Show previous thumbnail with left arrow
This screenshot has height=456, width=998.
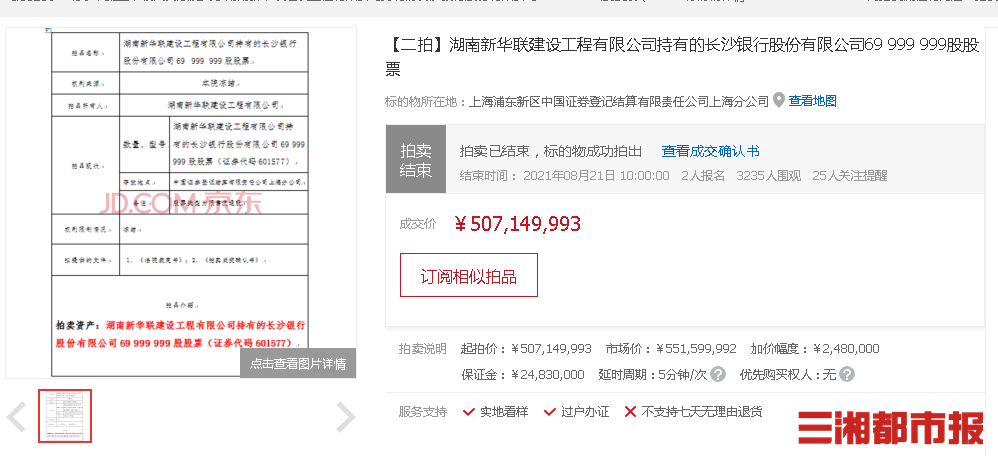(17, 417)
